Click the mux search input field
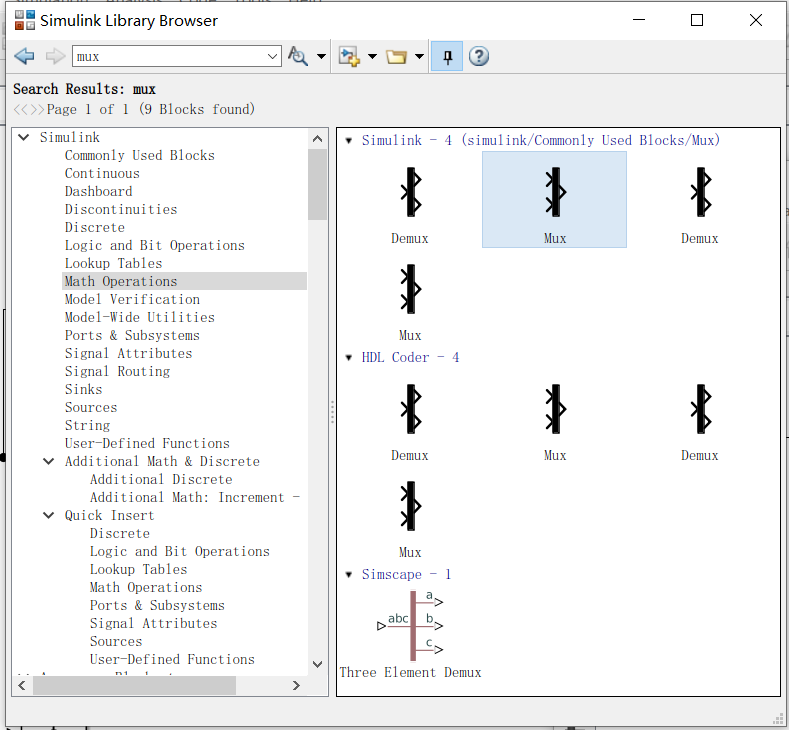 tap(170, 56)
